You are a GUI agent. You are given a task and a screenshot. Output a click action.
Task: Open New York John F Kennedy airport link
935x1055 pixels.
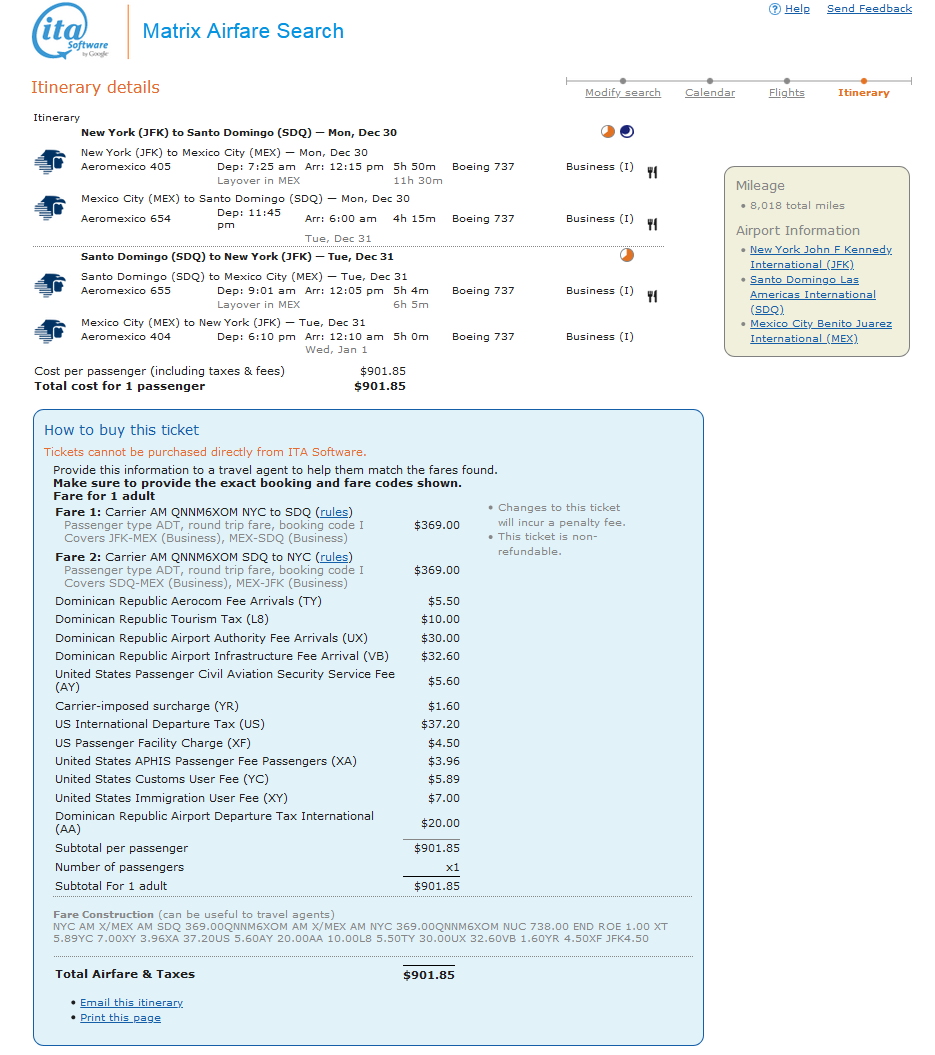(821, 257)
